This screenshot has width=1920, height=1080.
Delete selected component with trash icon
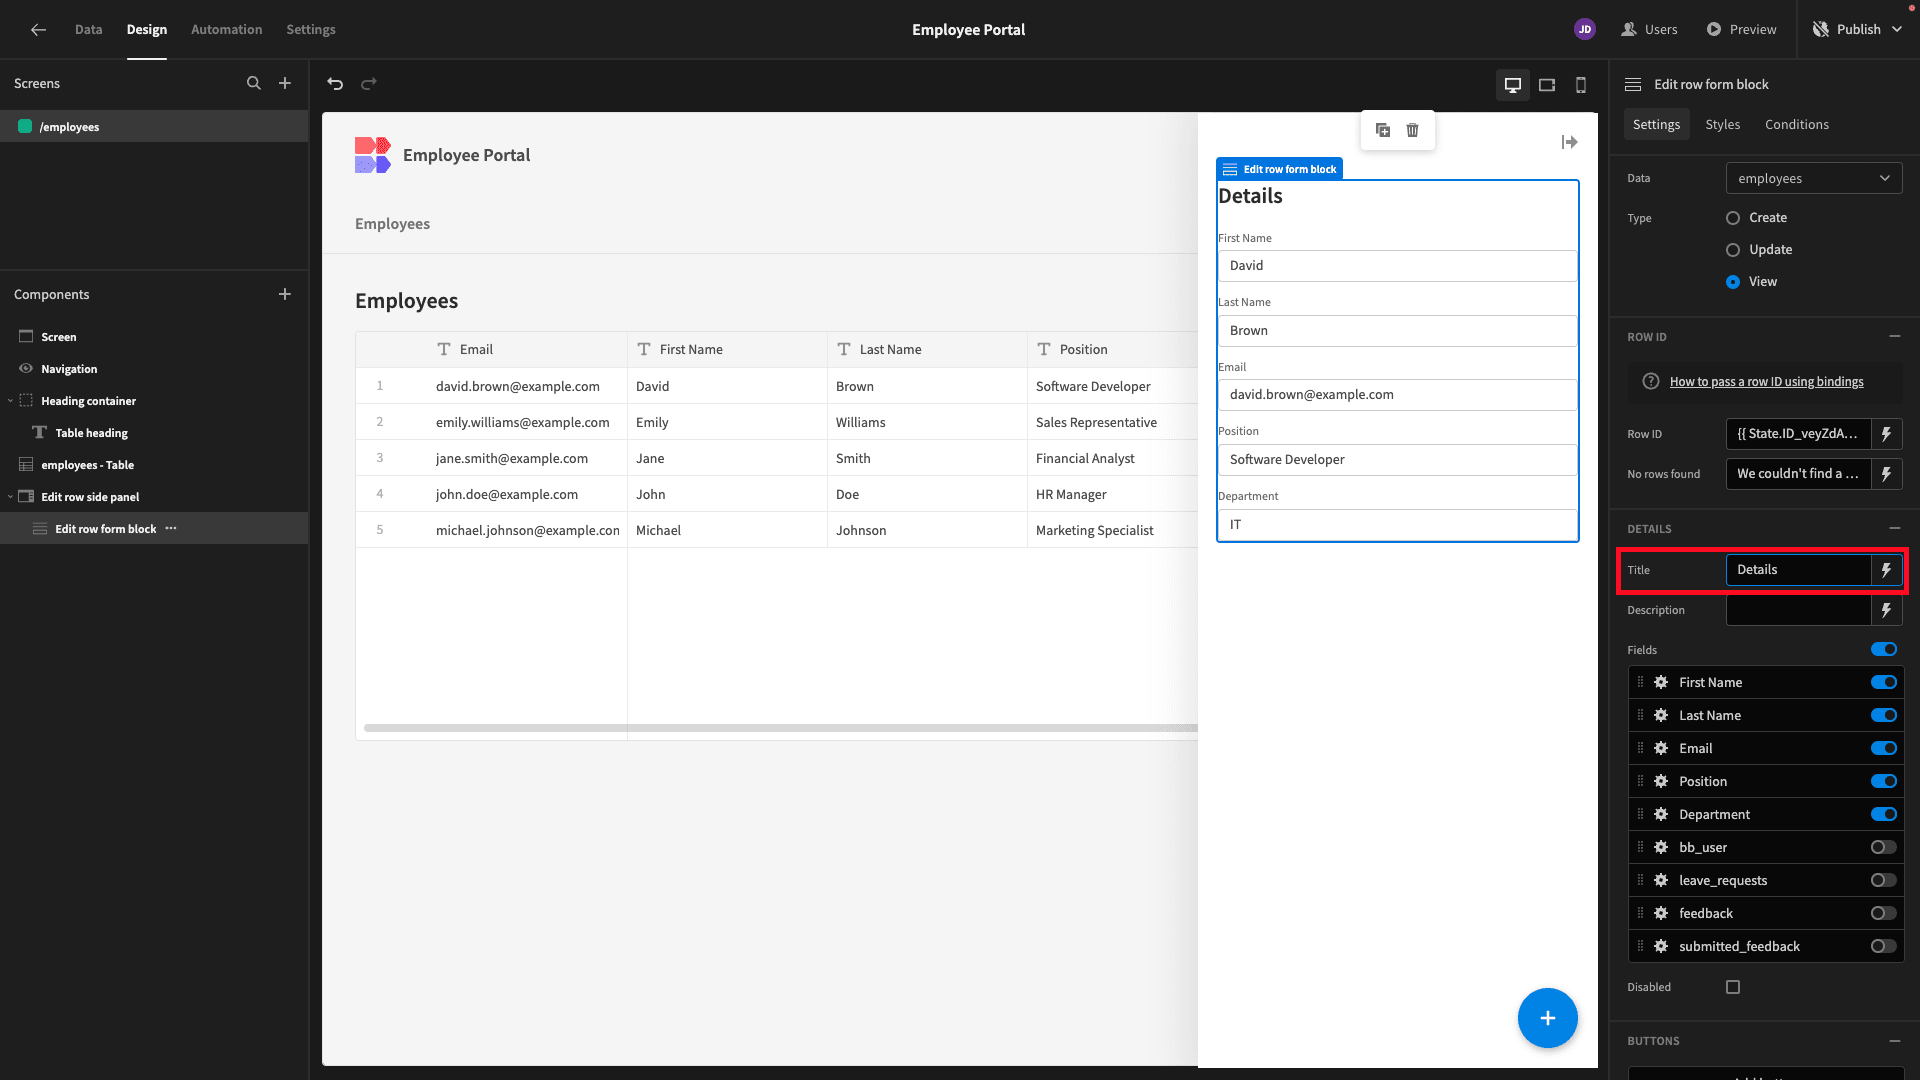(1413, 130)
